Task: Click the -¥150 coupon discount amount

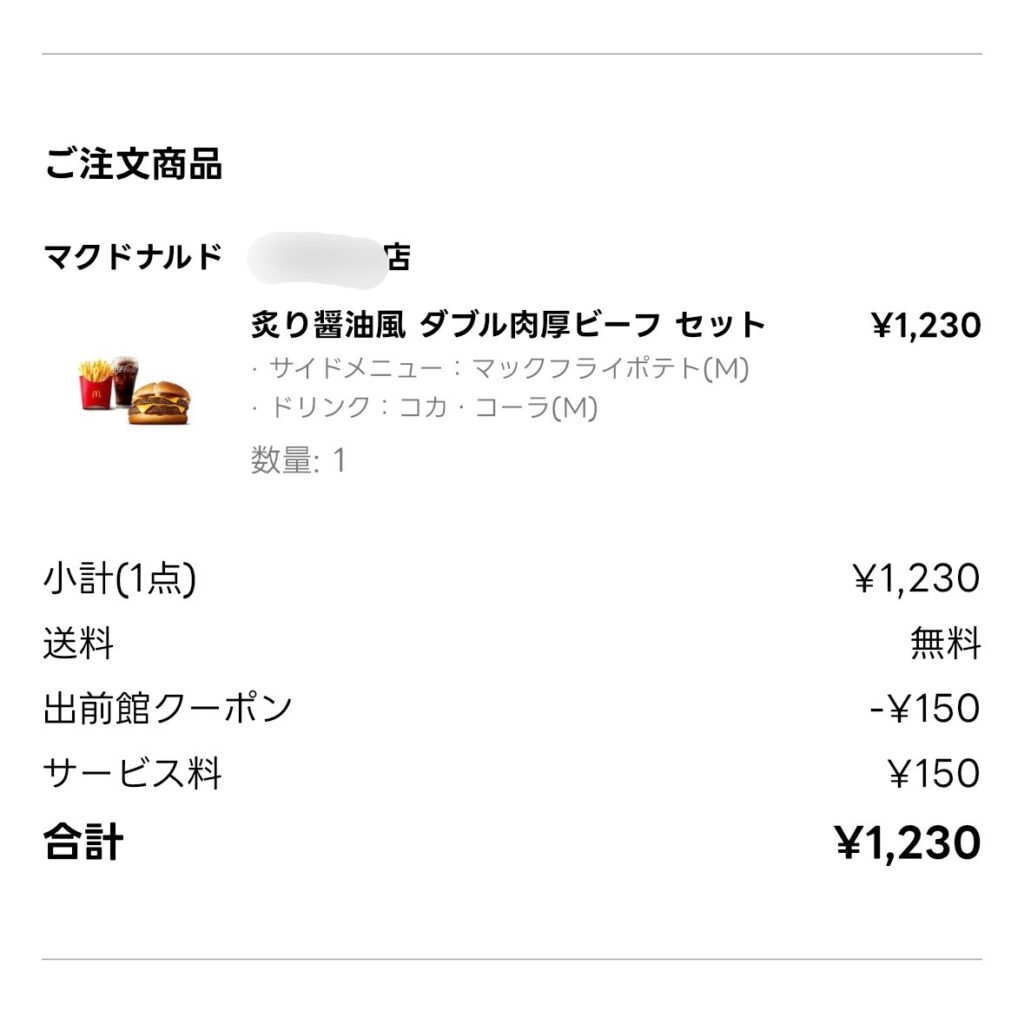Action: tap(924, 708)
